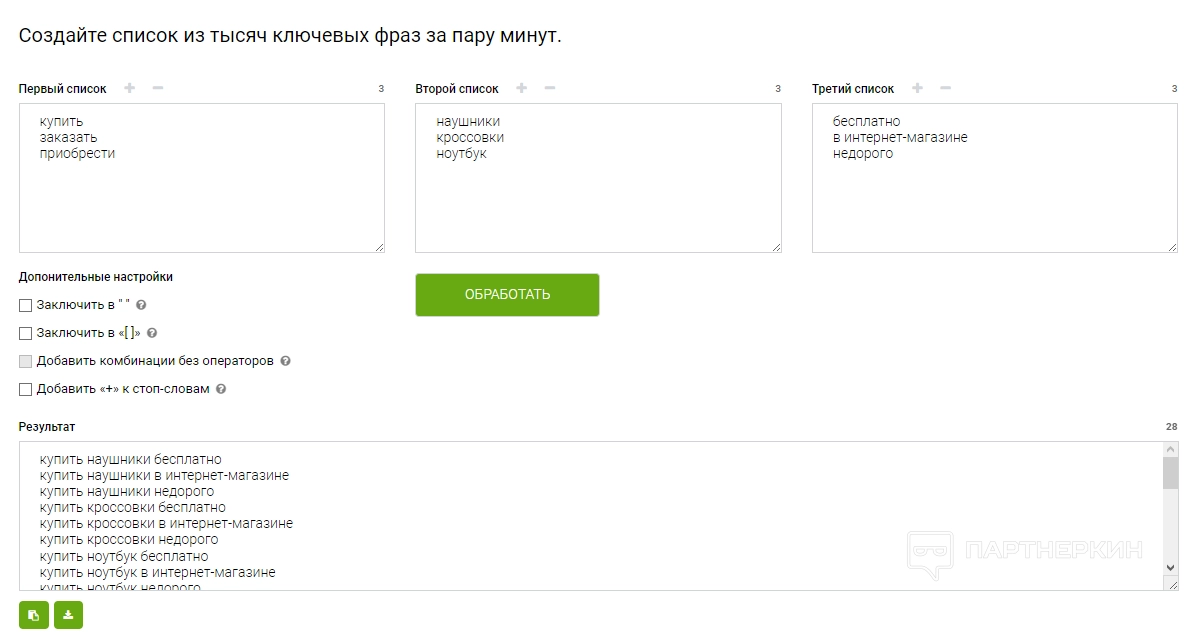Screen dimensions: 1194x633
Task: Enable the Заключить в " " checkbox
Action: coord(26,305)
